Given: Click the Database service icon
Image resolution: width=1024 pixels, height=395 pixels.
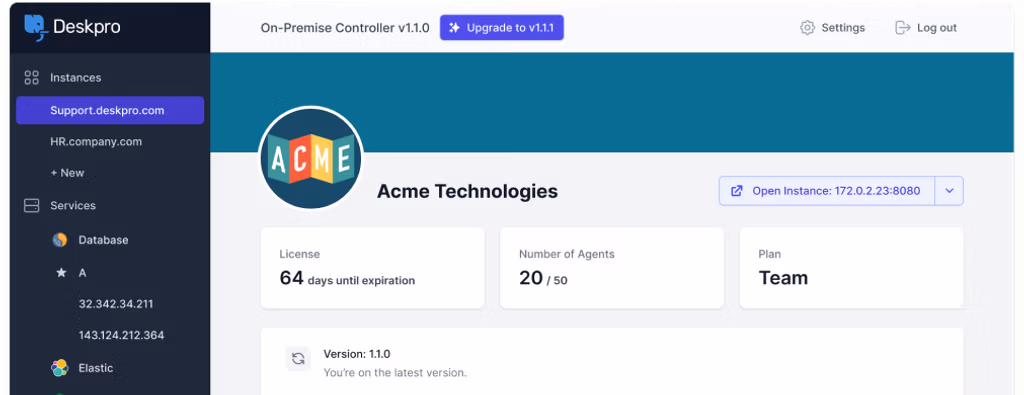Looking at the screenshot, I should click(x=60, y=240).
